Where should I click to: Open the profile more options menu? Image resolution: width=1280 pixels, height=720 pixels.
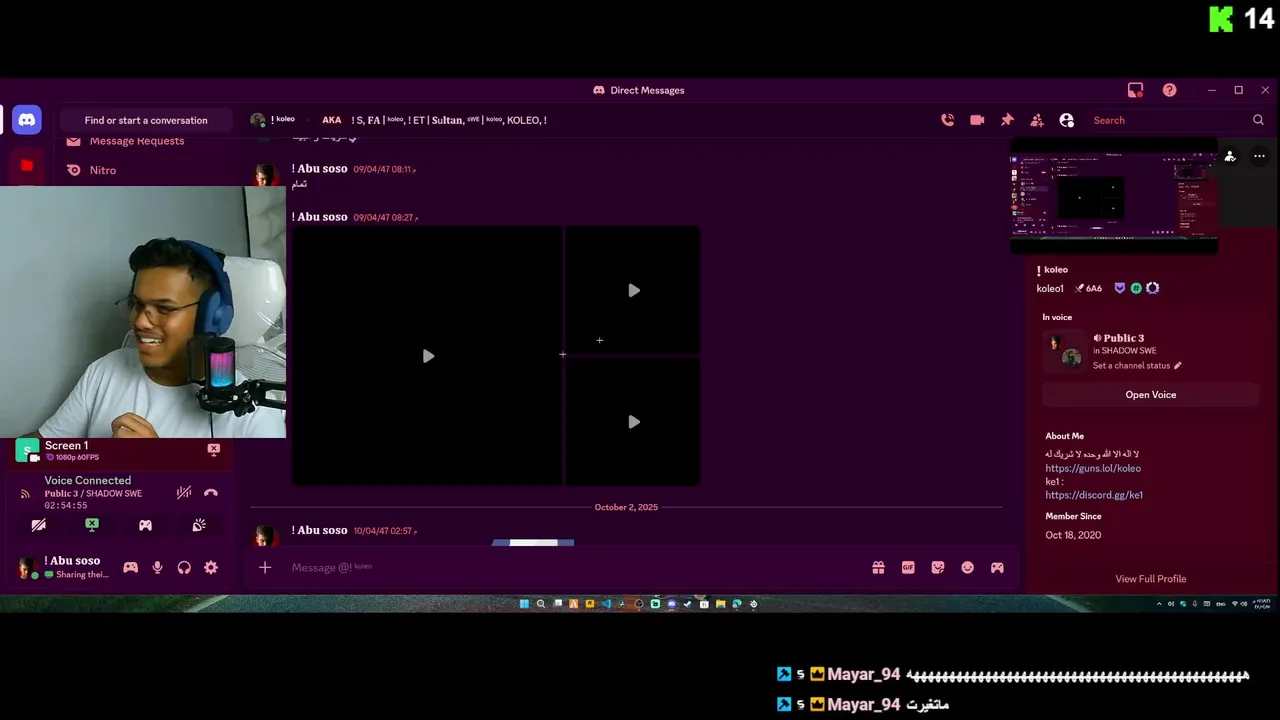[x=1259, y=156]
